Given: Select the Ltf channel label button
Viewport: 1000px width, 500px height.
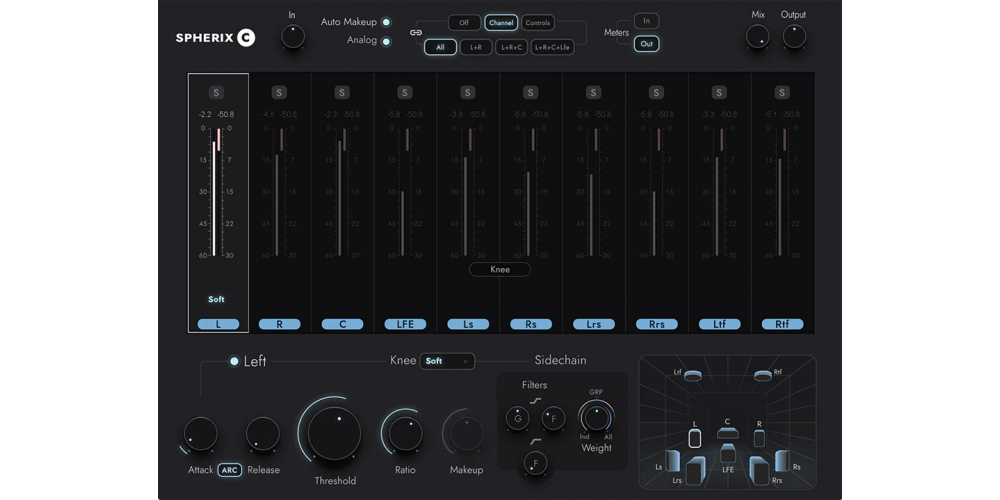Looking at the screenshot, I should point(719,324).
